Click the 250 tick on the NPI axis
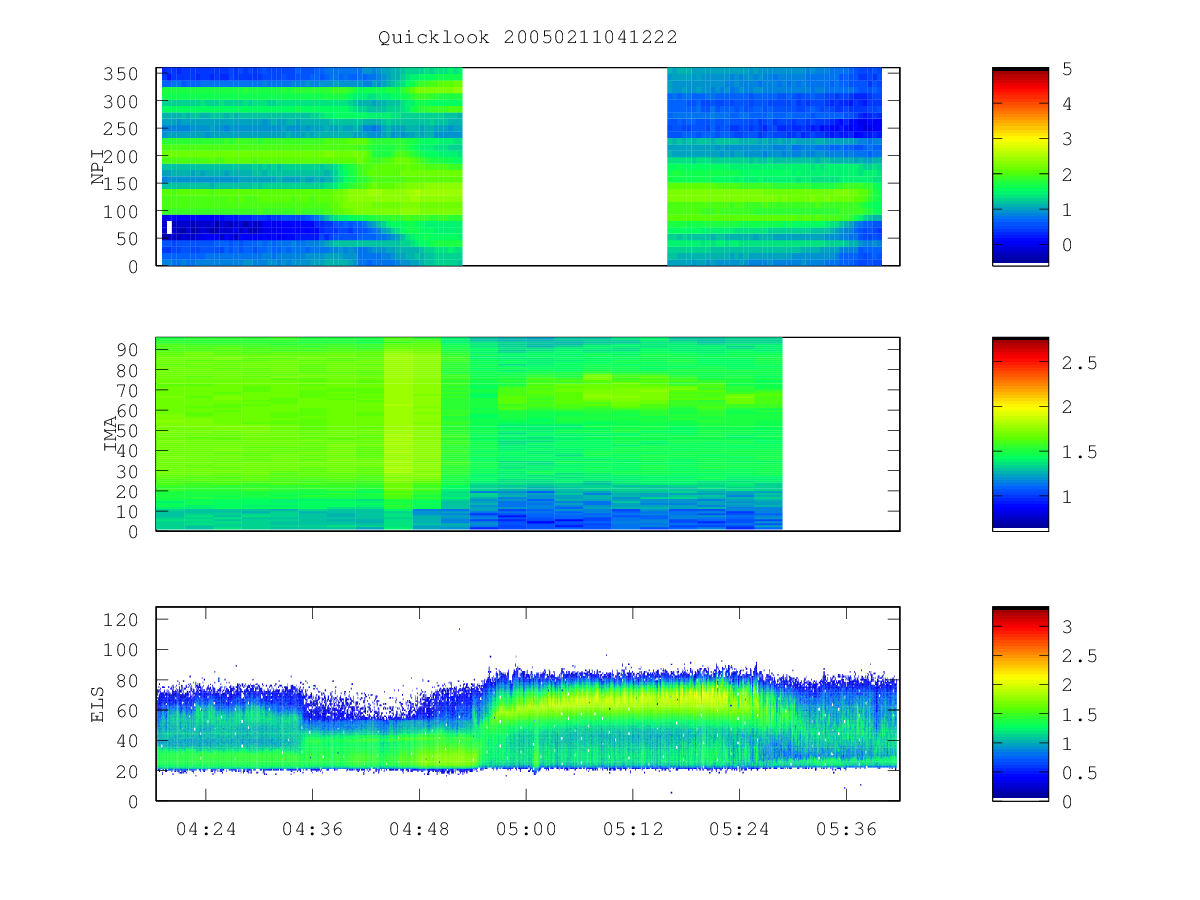This screenshot has height=900, width=1200. (x=122, y=129)
